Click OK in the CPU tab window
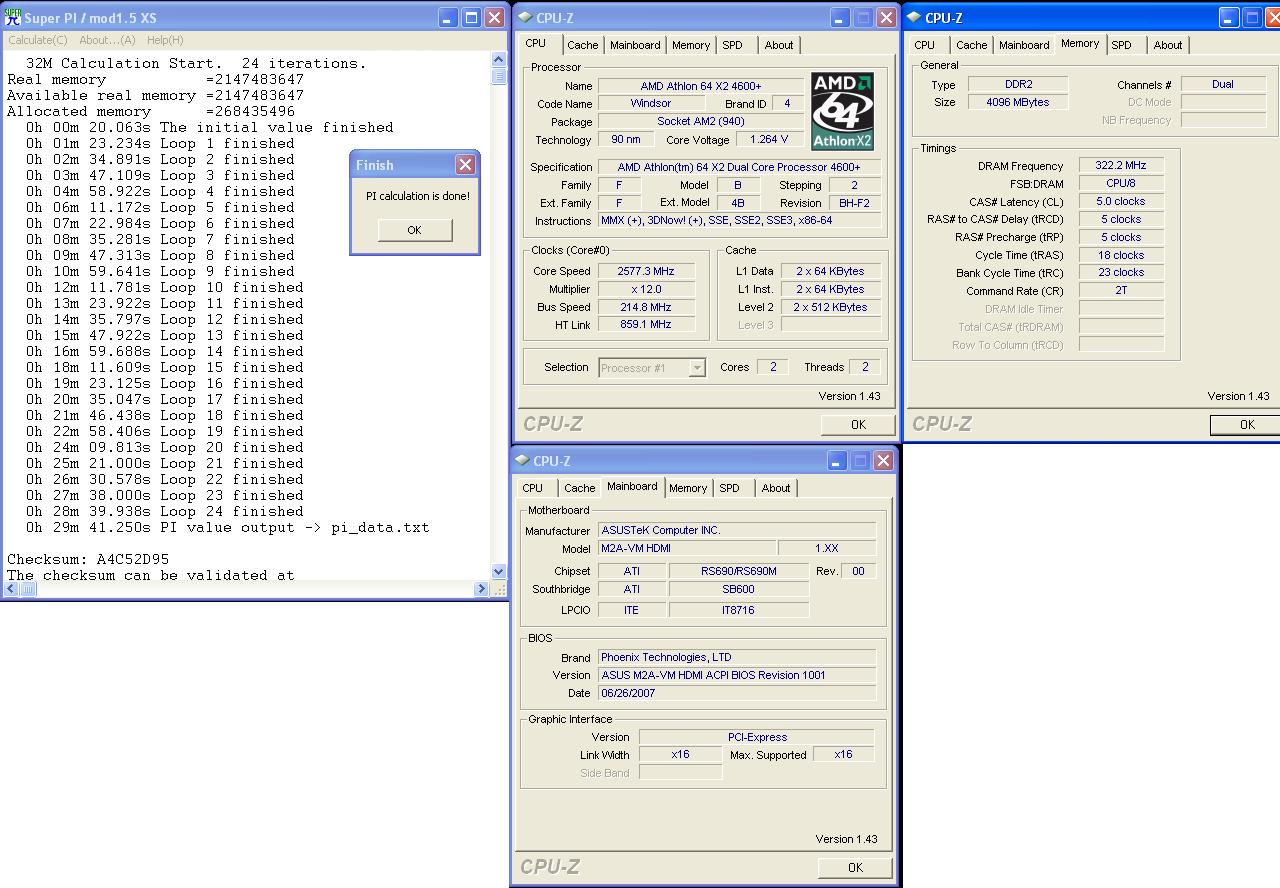 858,424
